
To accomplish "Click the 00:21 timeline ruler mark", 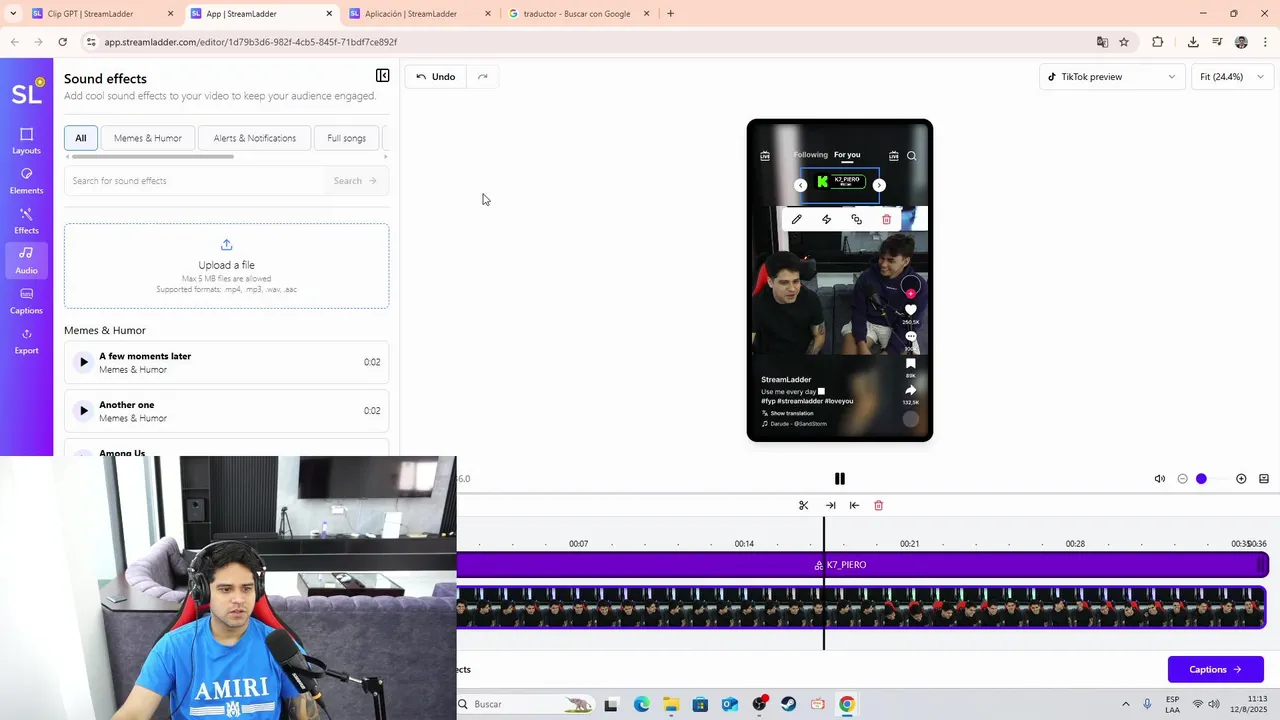I will tap(909, 544).
